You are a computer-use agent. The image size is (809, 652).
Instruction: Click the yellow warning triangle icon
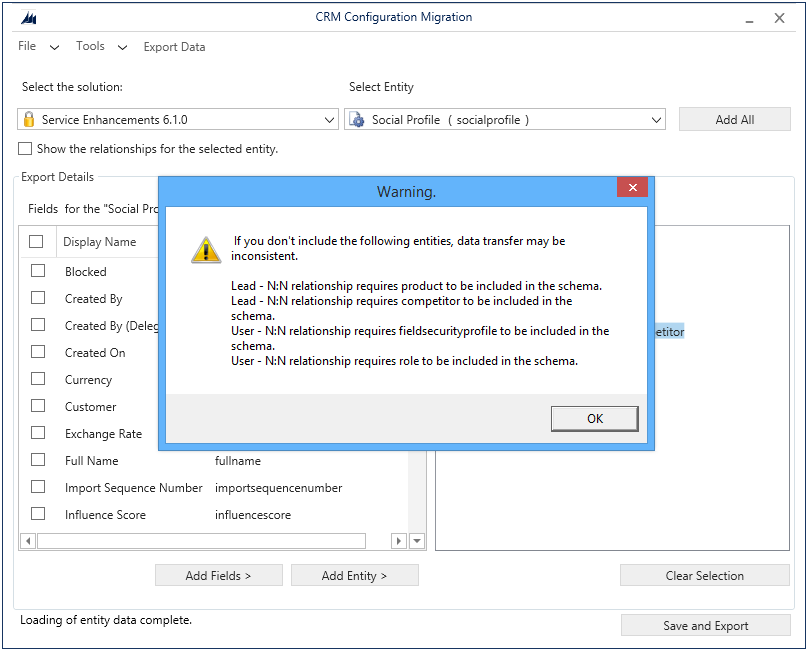205,249
